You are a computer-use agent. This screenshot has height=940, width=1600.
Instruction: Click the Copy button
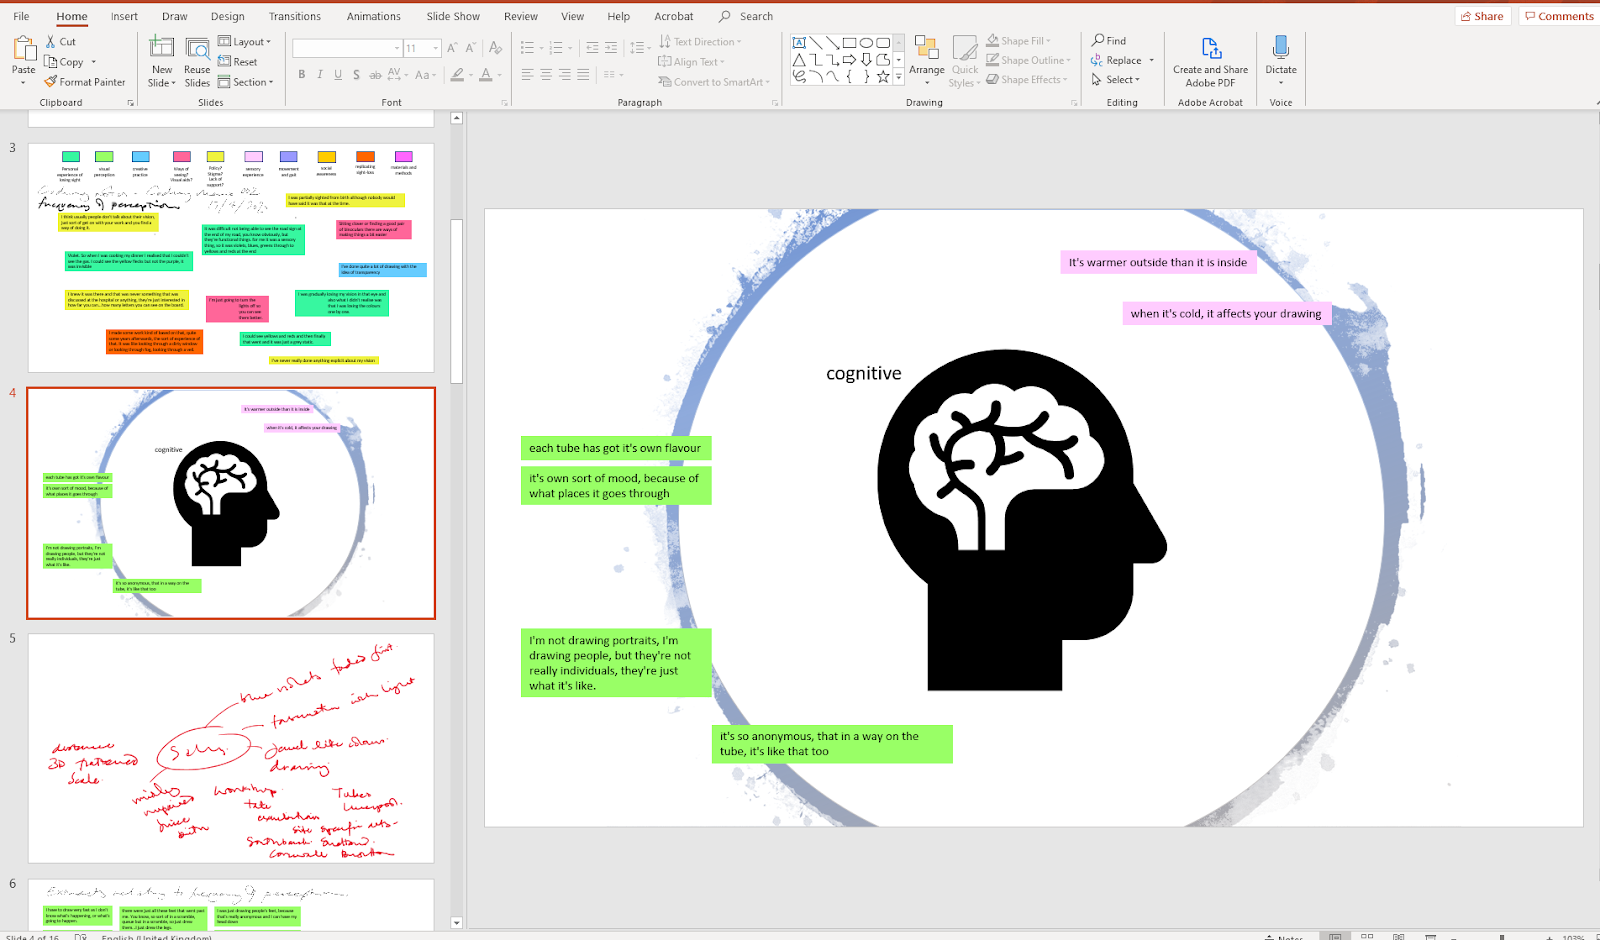(x=64, y=62)
